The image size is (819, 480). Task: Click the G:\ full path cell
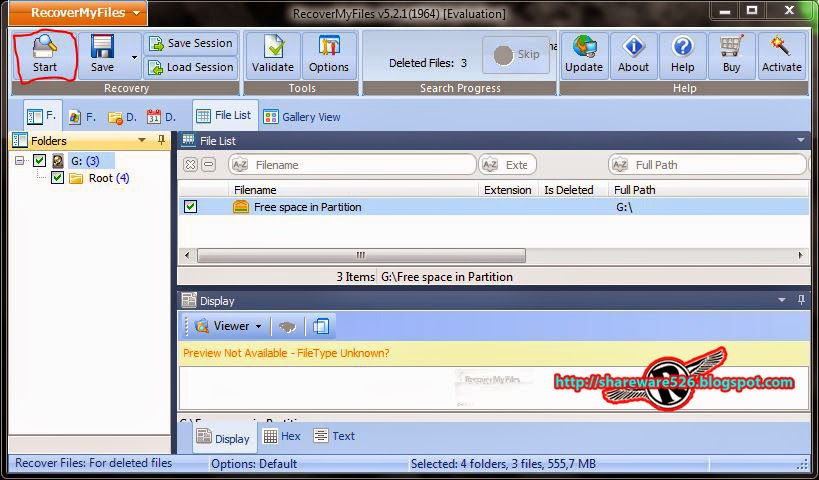[624, 207]
